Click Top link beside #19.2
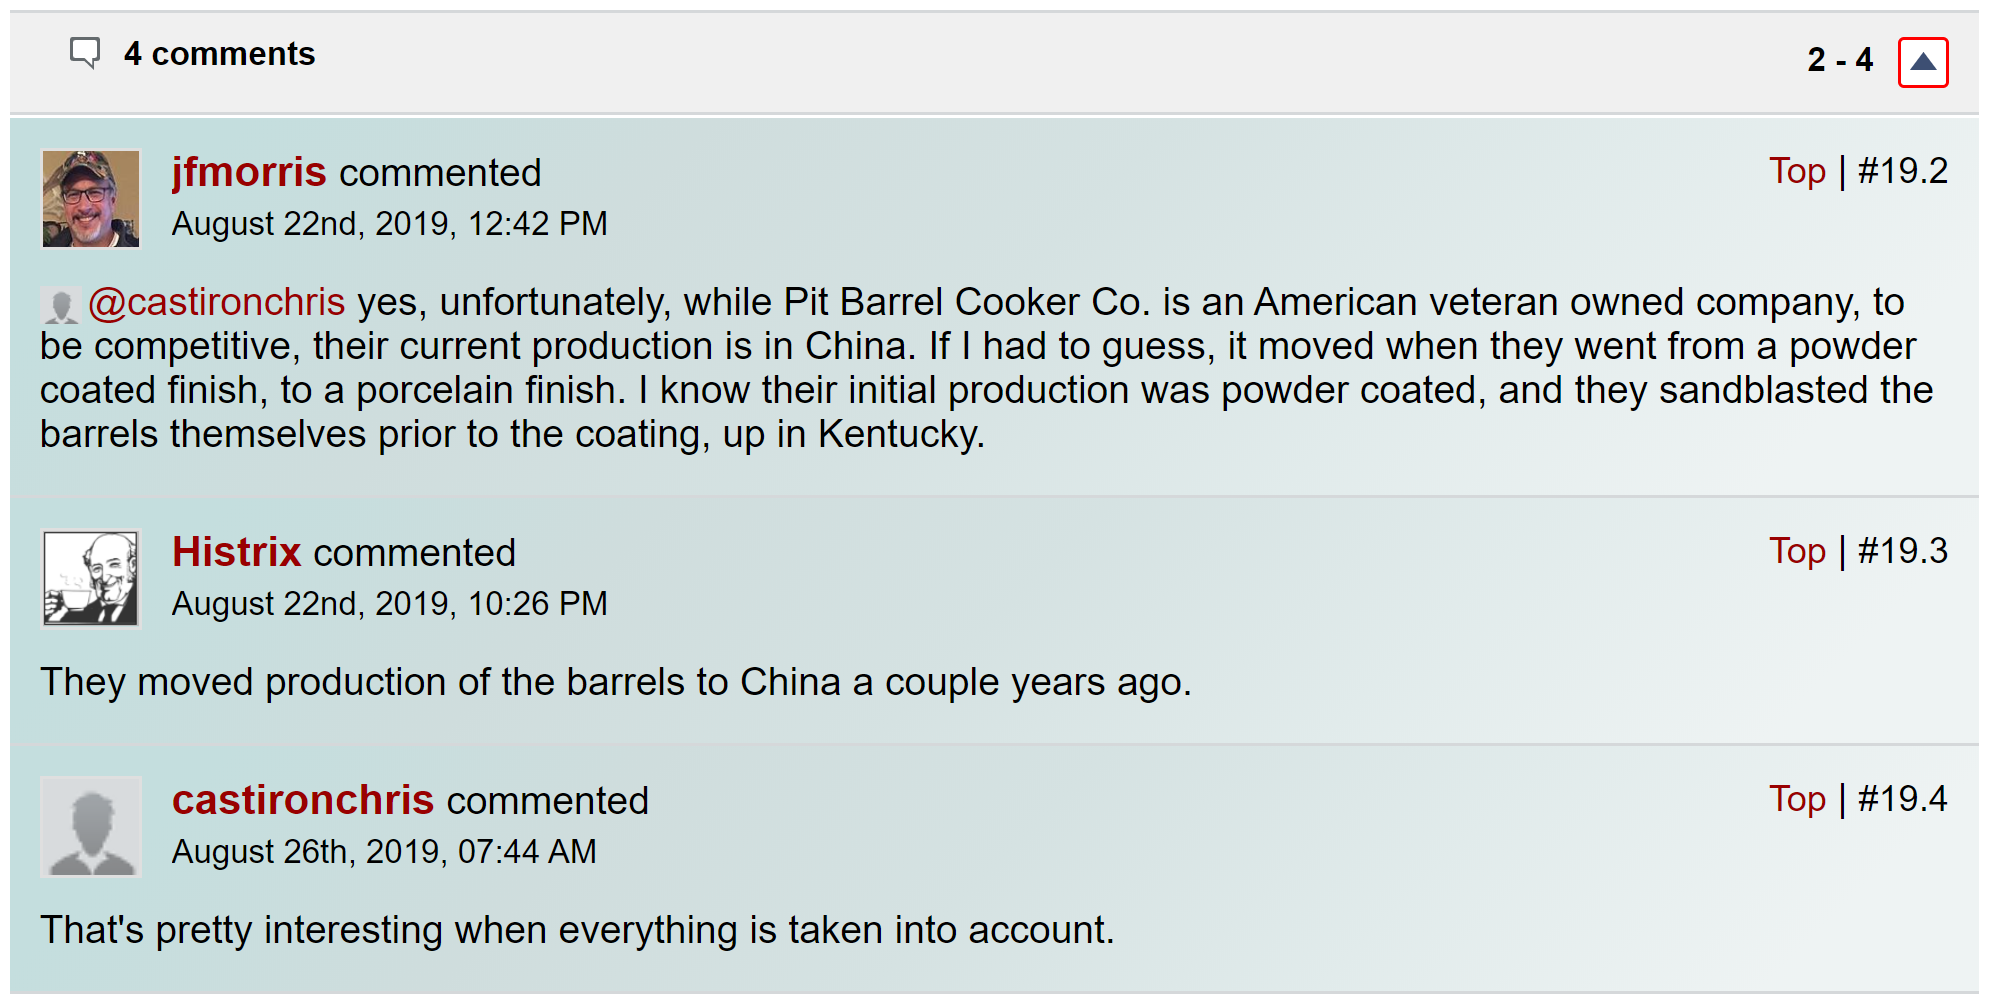 [x=1797, y=172]
